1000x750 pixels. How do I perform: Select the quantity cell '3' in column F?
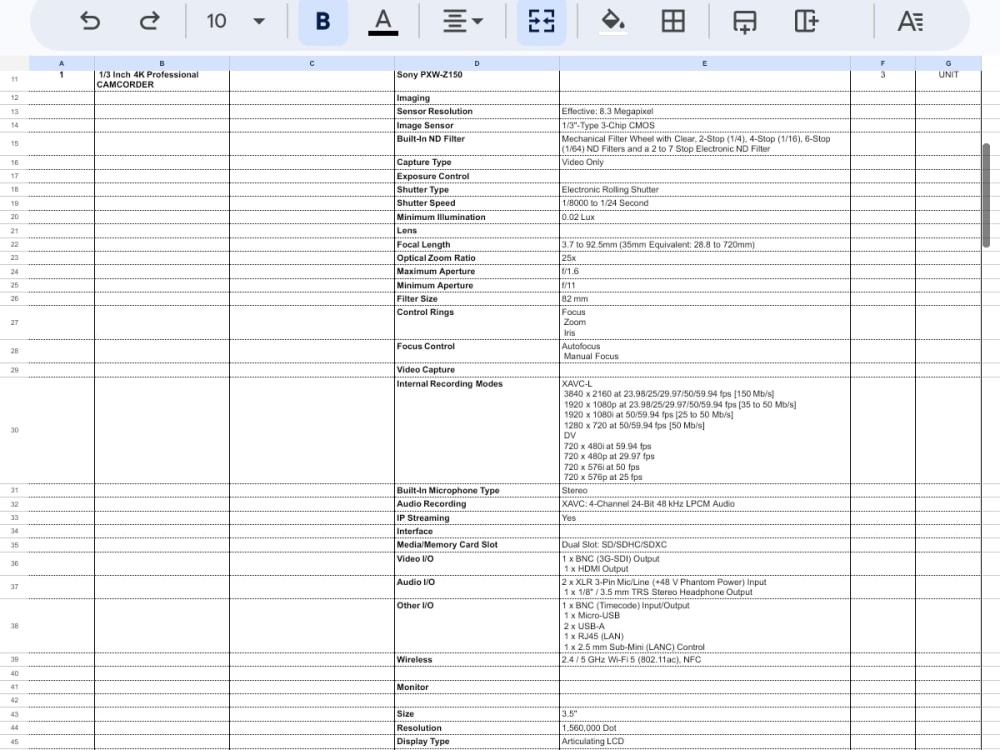[883, 80]
